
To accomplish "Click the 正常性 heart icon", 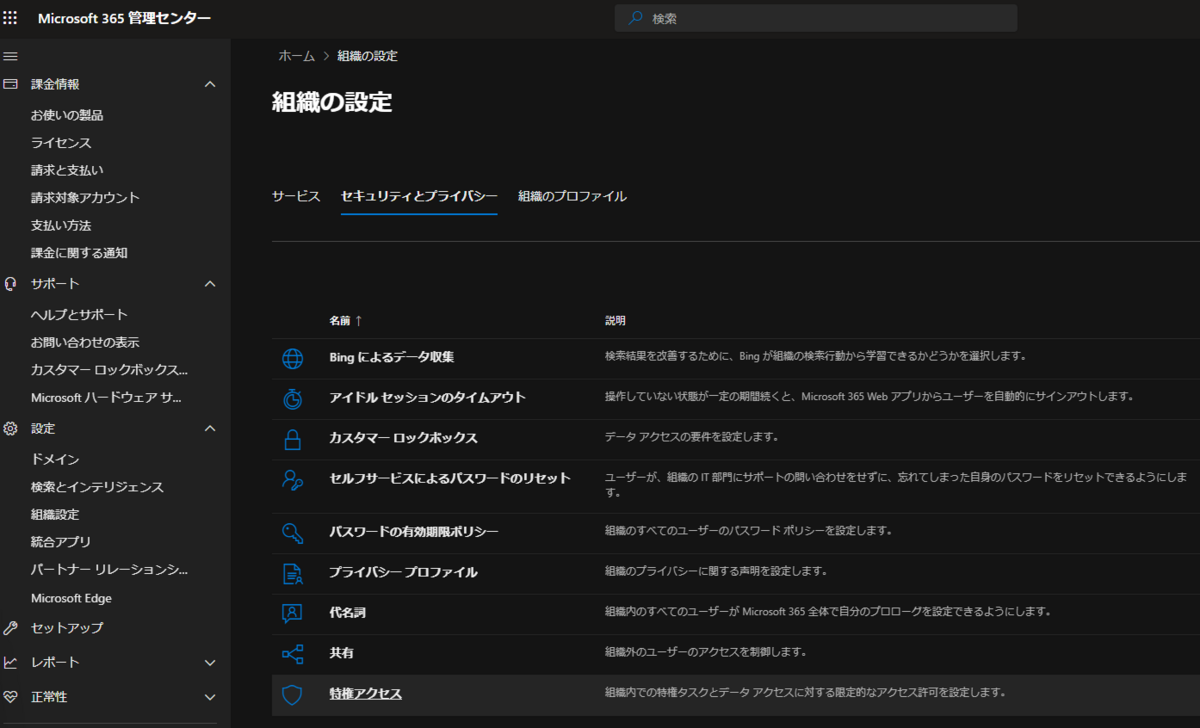I will click(x=11, y=697).
